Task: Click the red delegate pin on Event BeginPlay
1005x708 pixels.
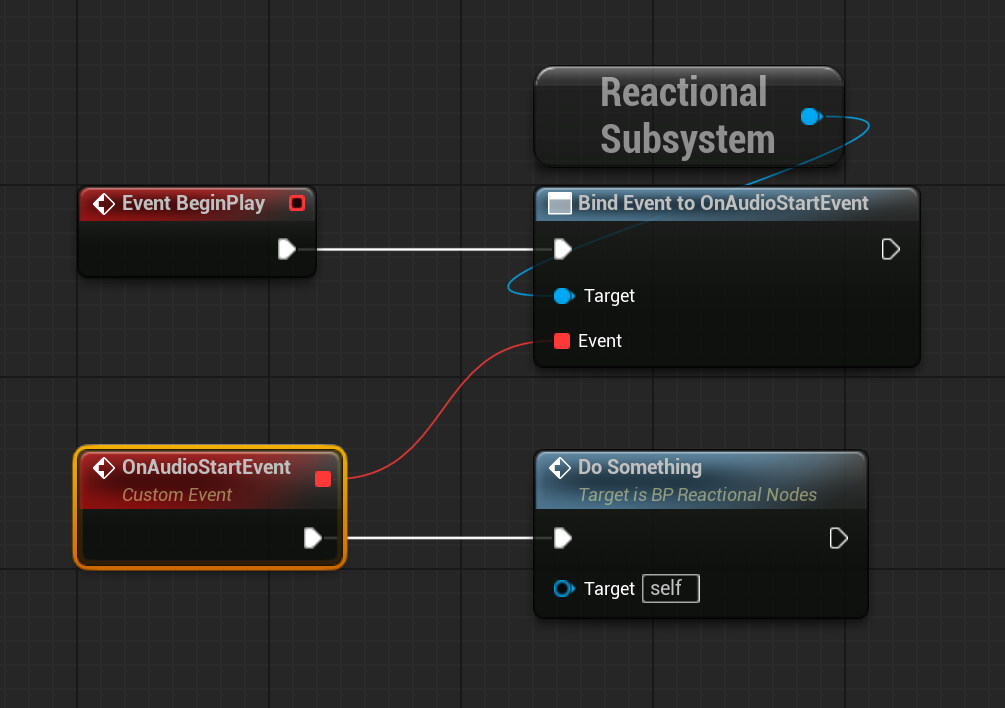Action: pos(296,204)
